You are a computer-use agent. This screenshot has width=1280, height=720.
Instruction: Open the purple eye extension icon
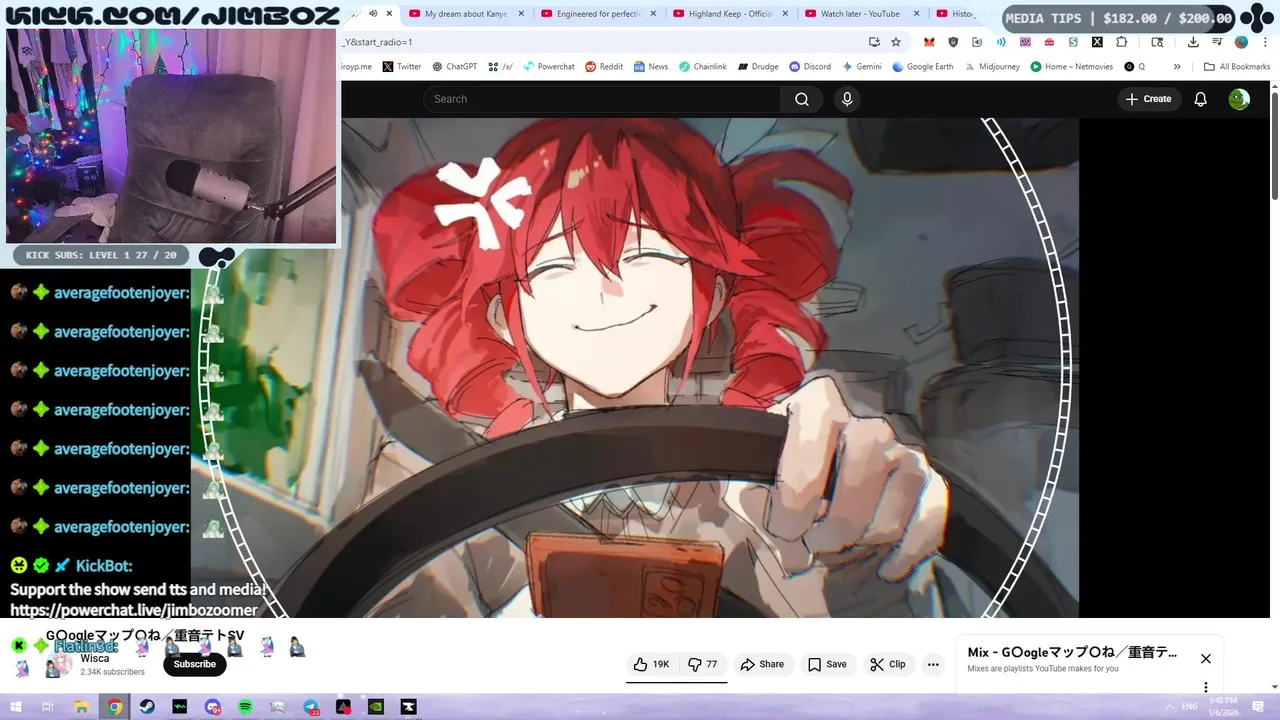[1025, 42]
